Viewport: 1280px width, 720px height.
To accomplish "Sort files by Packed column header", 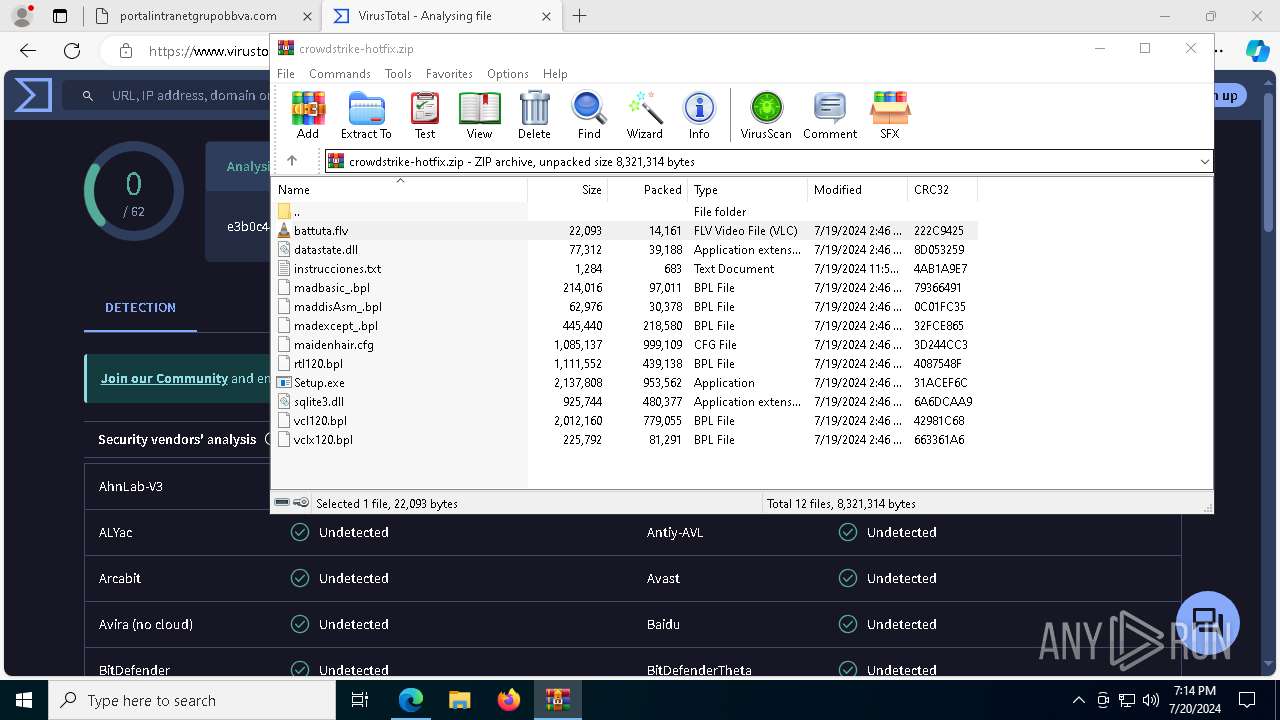I will [x=647, y=189].
